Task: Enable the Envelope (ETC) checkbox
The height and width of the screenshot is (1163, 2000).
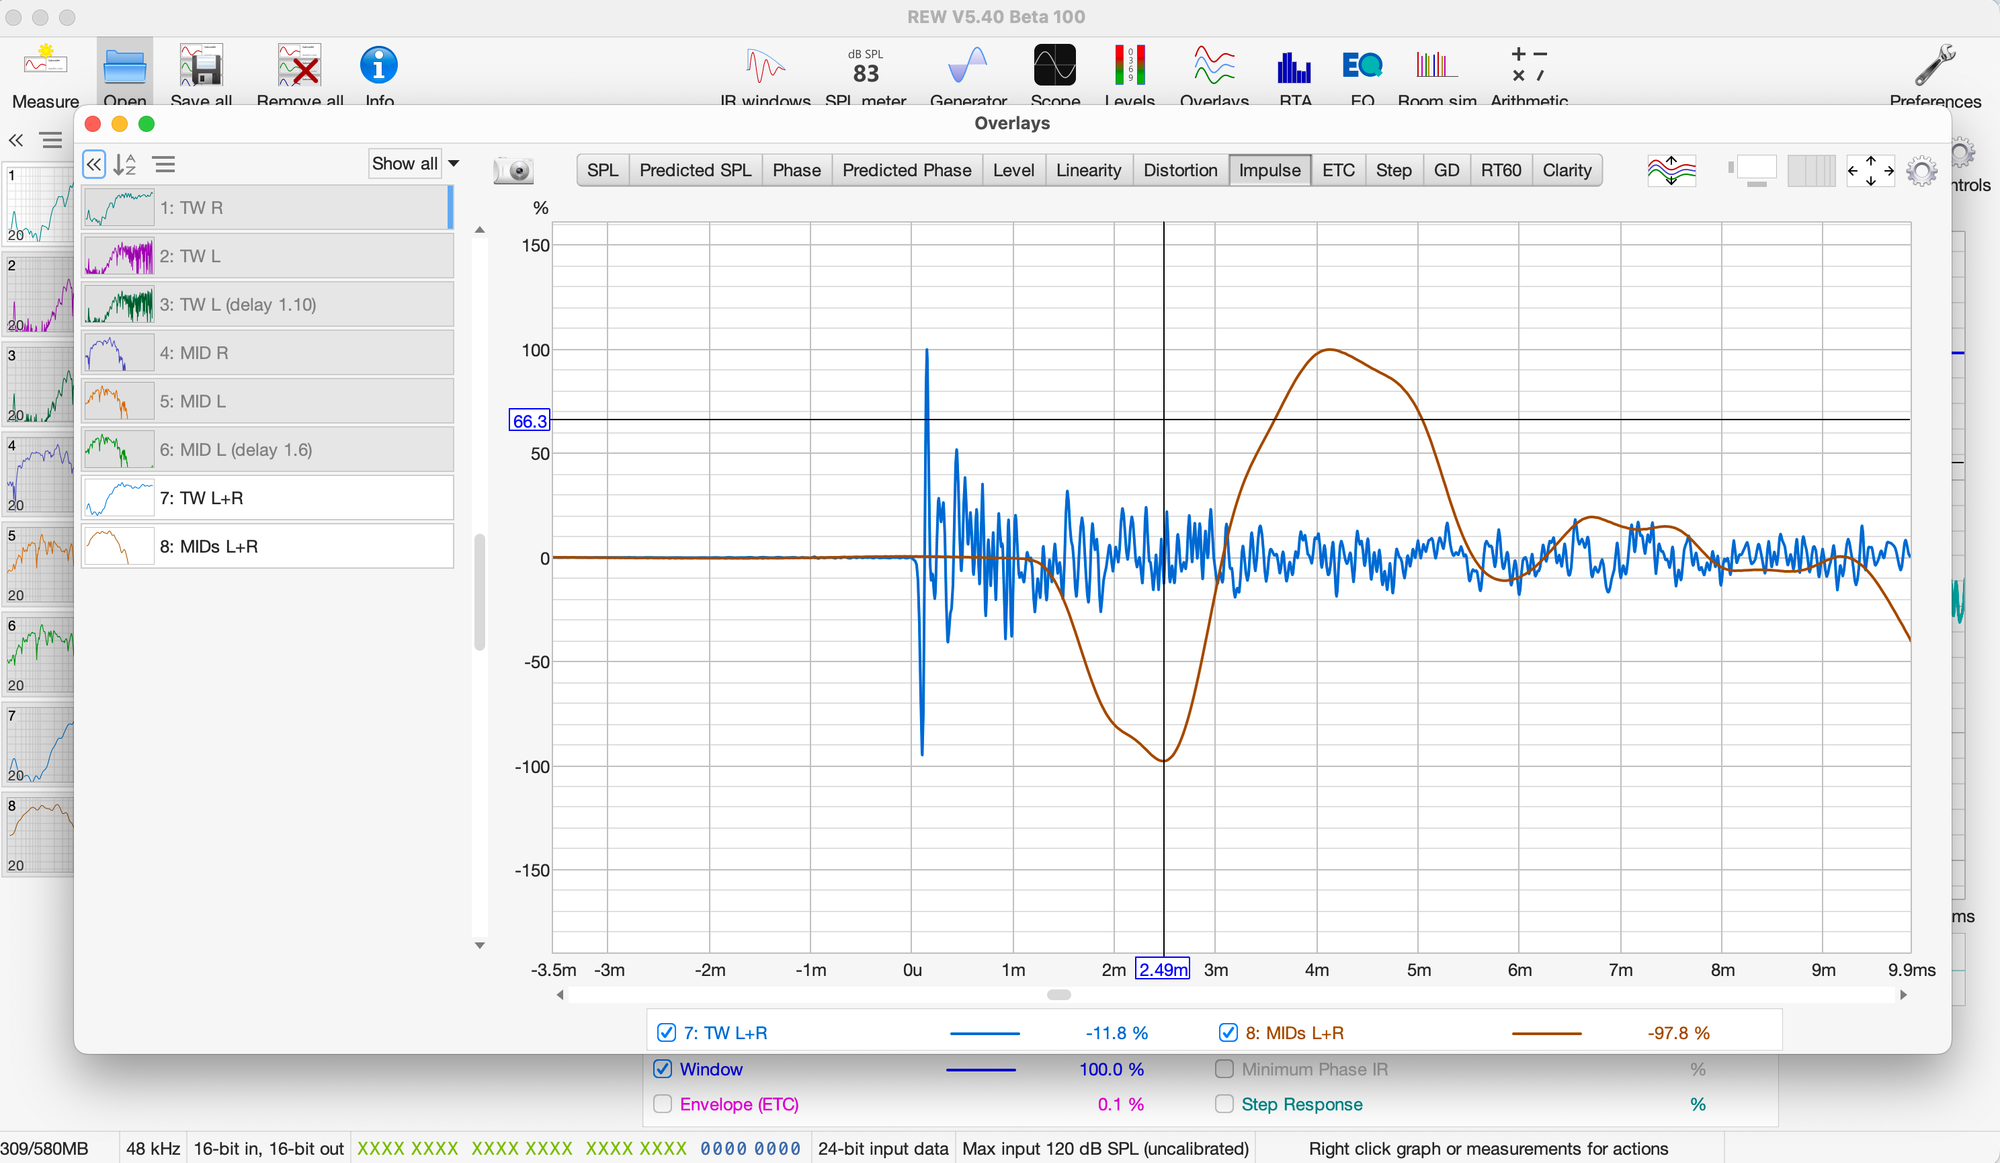Action: 662,1104
